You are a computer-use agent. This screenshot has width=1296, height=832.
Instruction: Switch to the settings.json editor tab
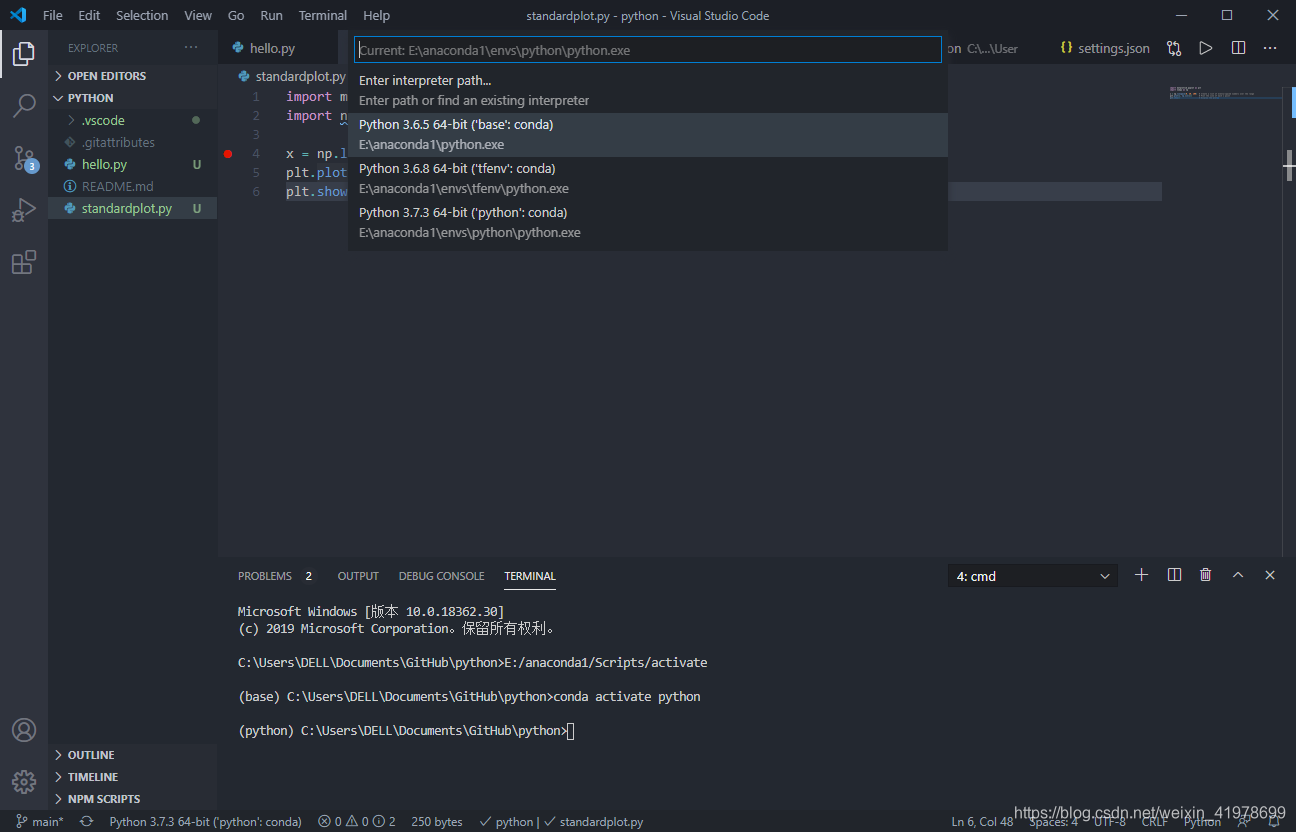(1105, 48)
